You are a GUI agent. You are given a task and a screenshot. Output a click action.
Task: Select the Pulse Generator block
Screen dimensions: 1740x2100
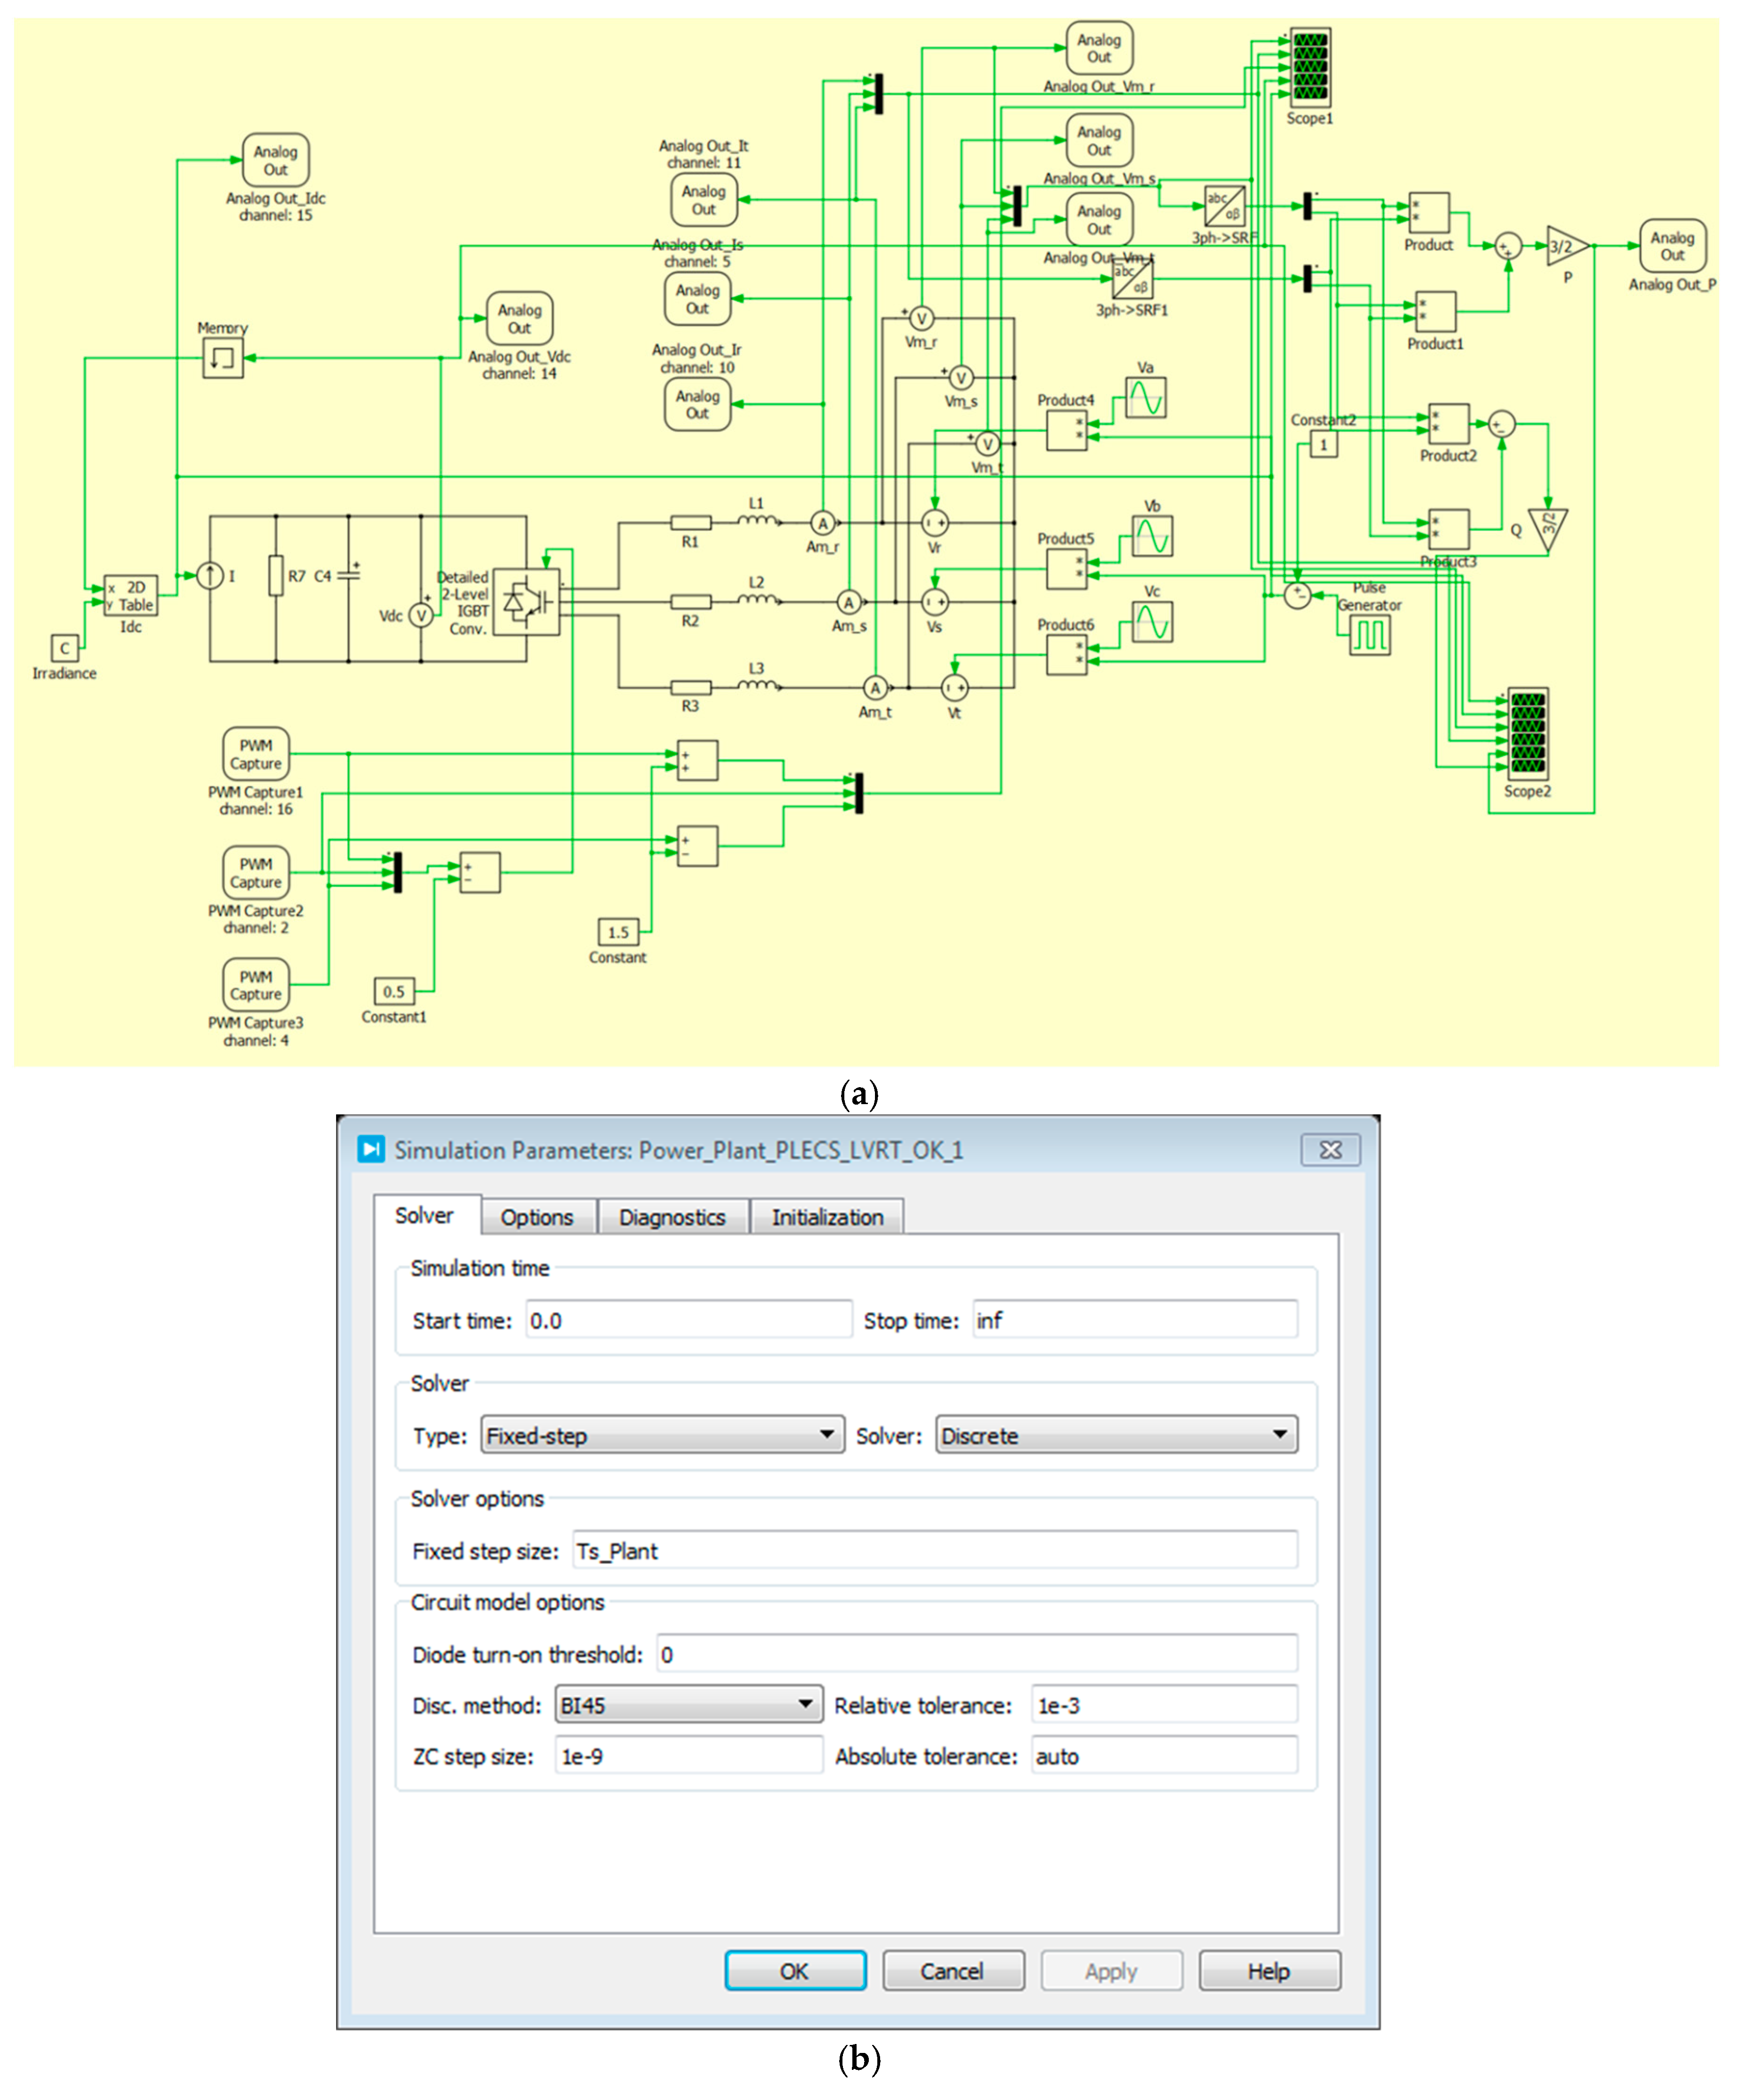[x=1369, y=634]
